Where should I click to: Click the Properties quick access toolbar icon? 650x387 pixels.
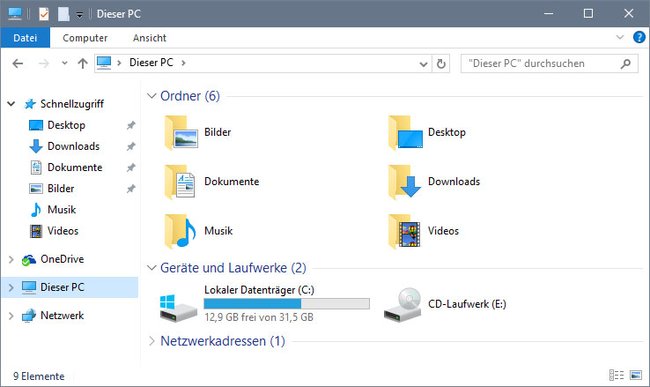pos(44,14)
